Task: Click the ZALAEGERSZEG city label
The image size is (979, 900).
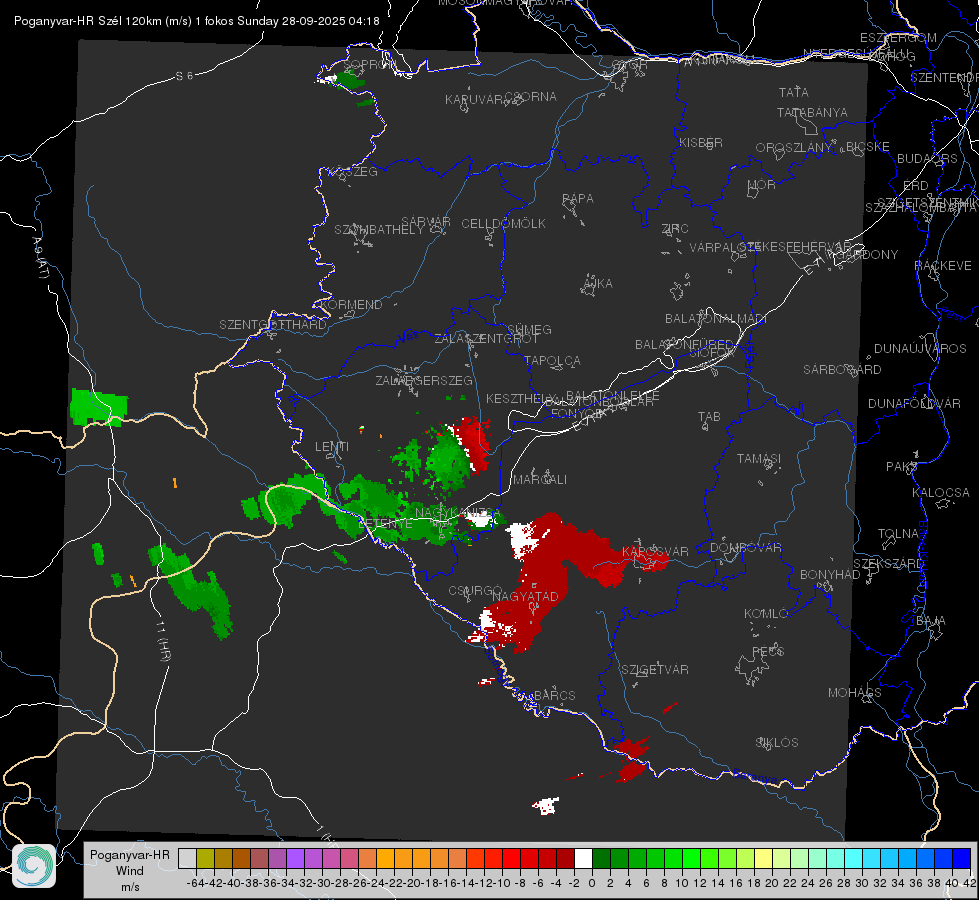Action: (x=424, y=380)
